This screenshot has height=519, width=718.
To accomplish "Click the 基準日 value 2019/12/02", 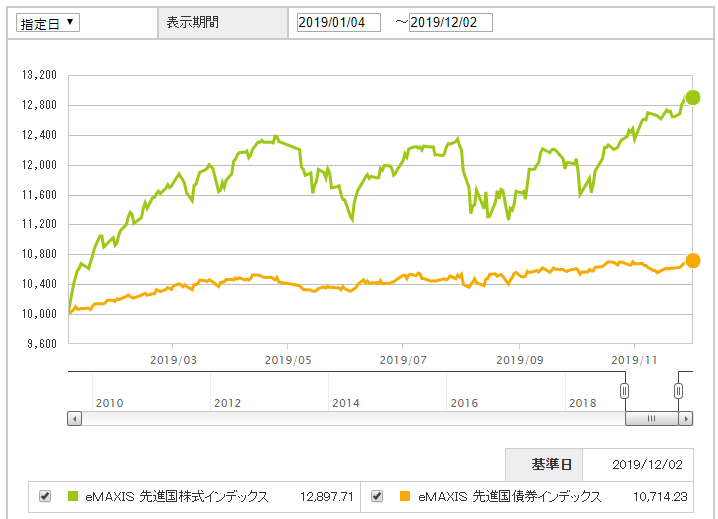I will pos(647,464).
